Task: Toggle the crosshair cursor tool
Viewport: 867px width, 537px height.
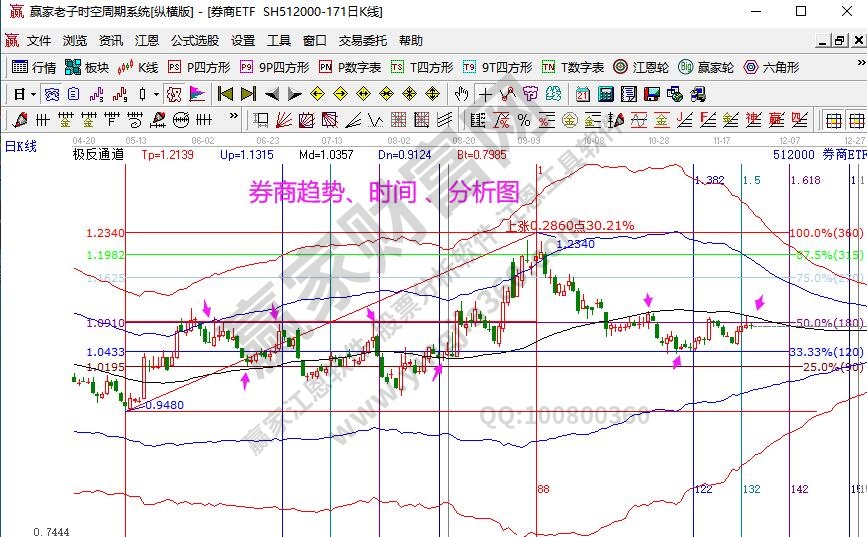Action: point(486,94)
